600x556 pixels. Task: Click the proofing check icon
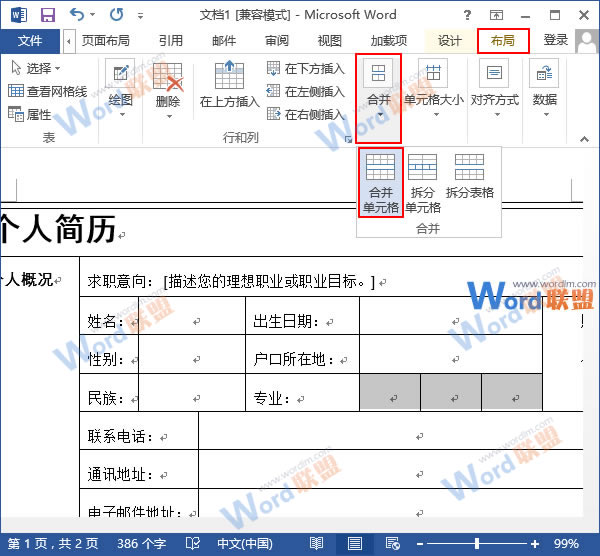pyautogui.click(x=192, y=544)
